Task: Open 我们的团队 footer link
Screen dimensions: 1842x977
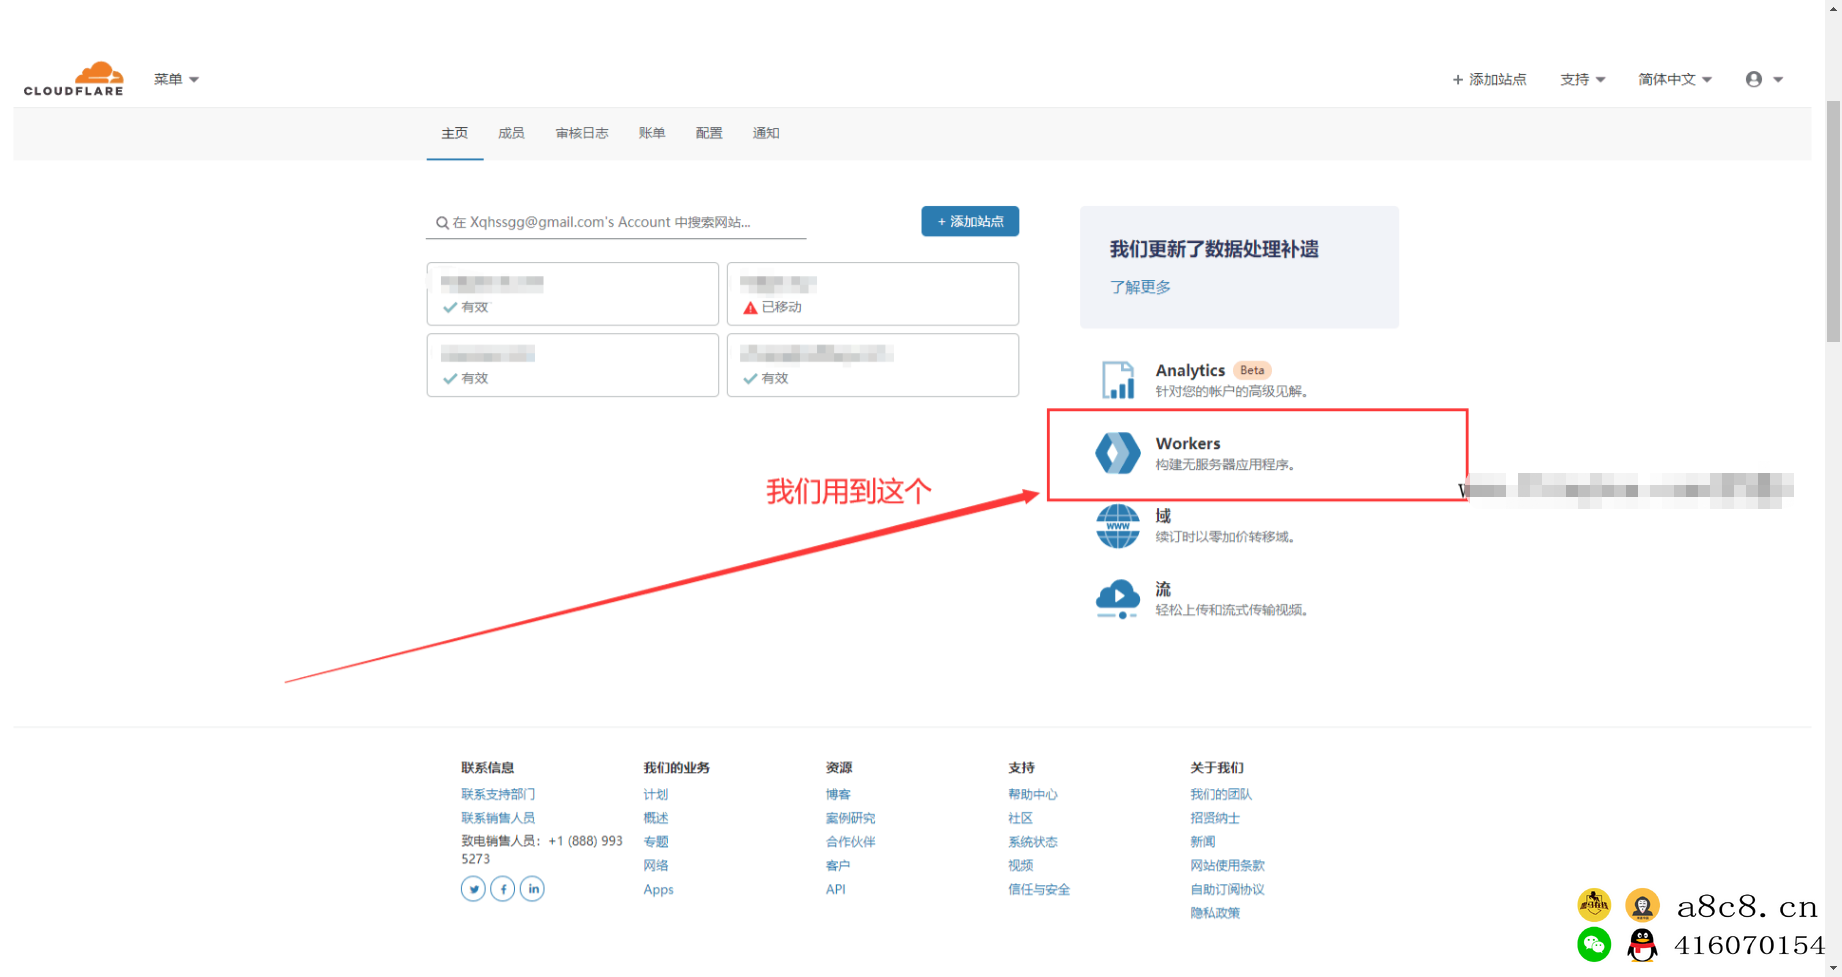Action: 1221,794
